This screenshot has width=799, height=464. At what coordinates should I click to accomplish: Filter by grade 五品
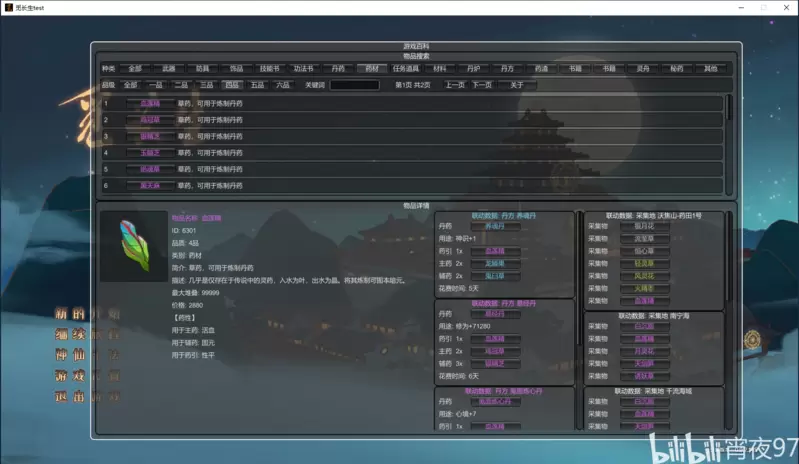257,85
